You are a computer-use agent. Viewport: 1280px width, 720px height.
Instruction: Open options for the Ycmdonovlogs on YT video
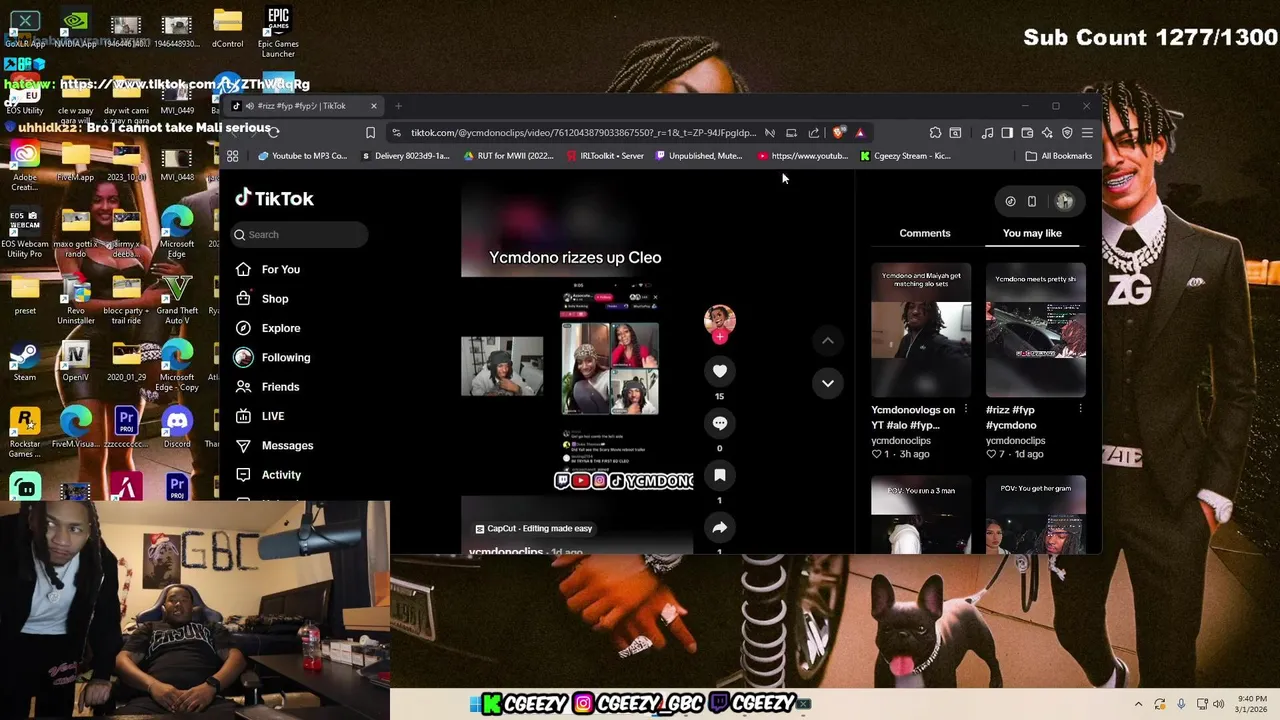pos(965,409)
